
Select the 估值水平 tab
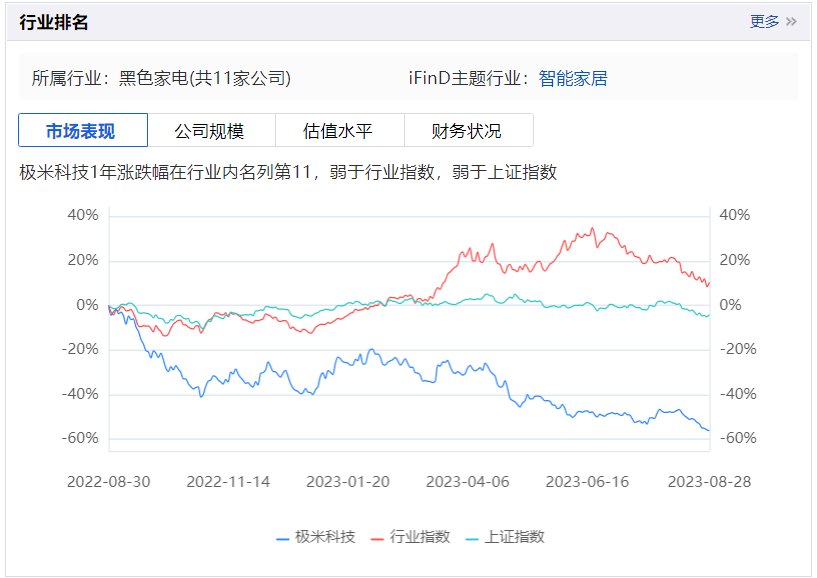338,131
